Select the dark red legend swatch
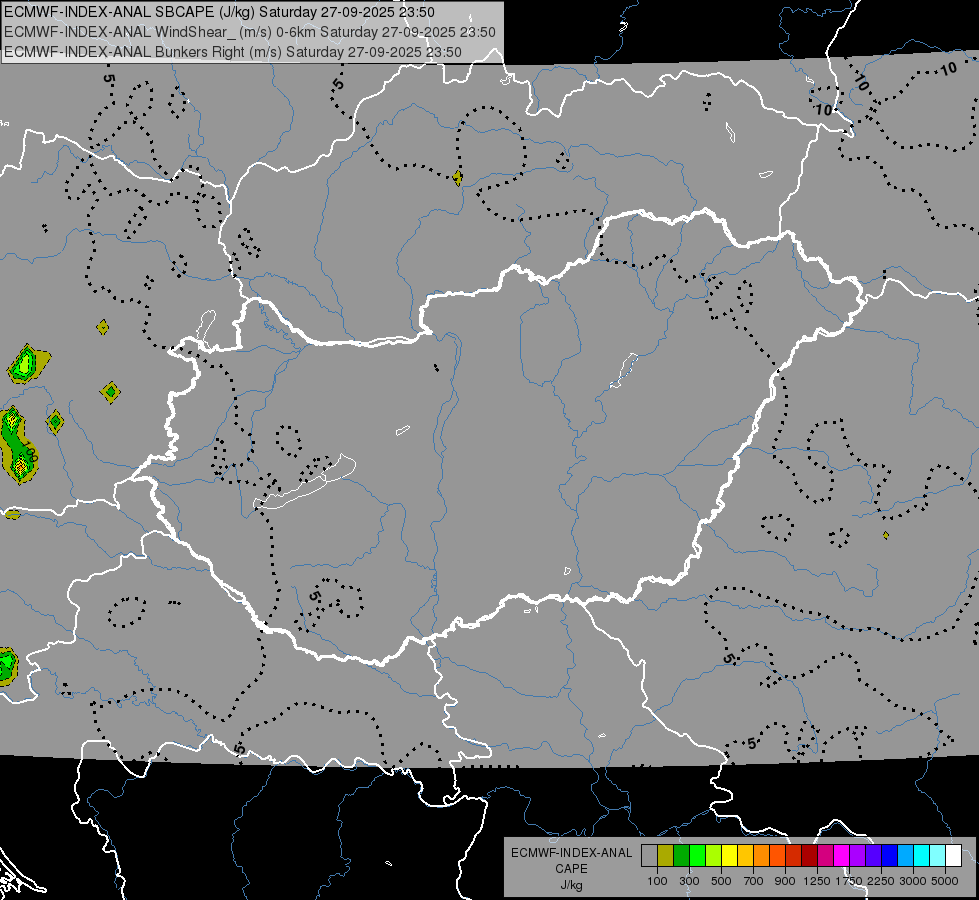 809,855
